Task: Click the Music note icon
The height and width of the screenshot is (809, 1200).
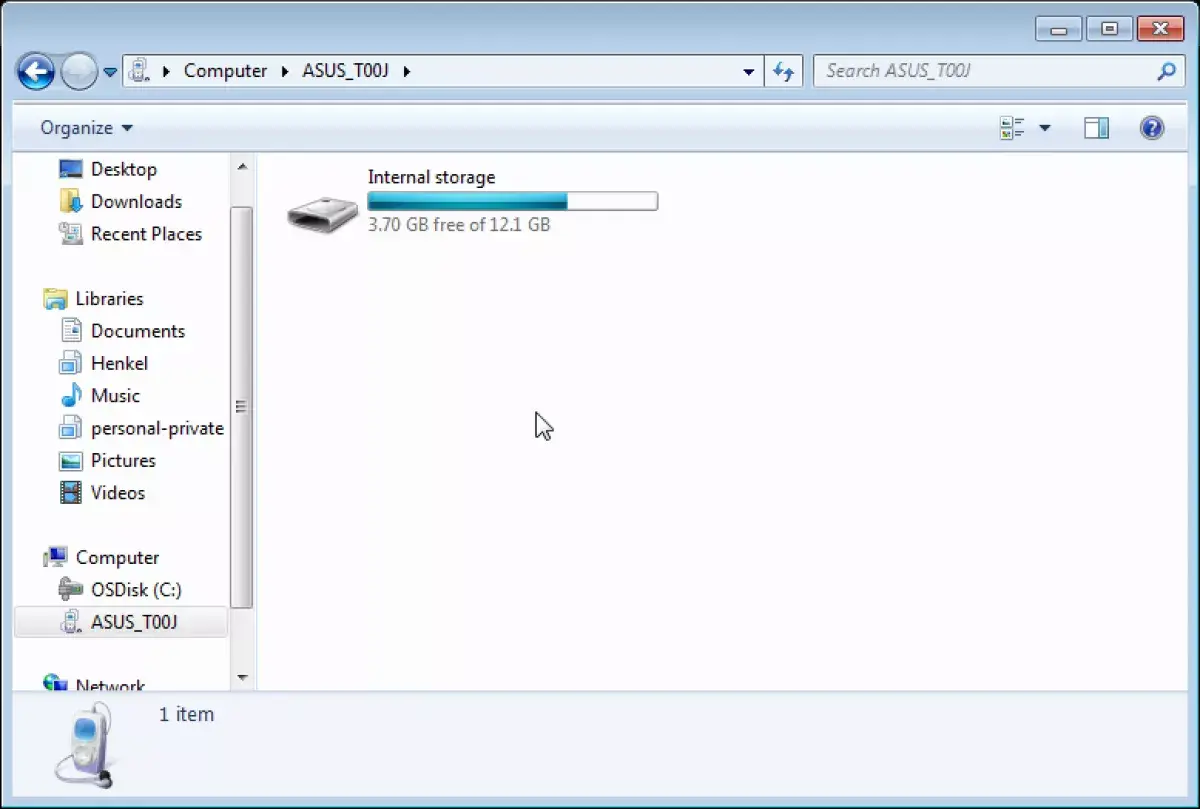Action: pos(71,395)
